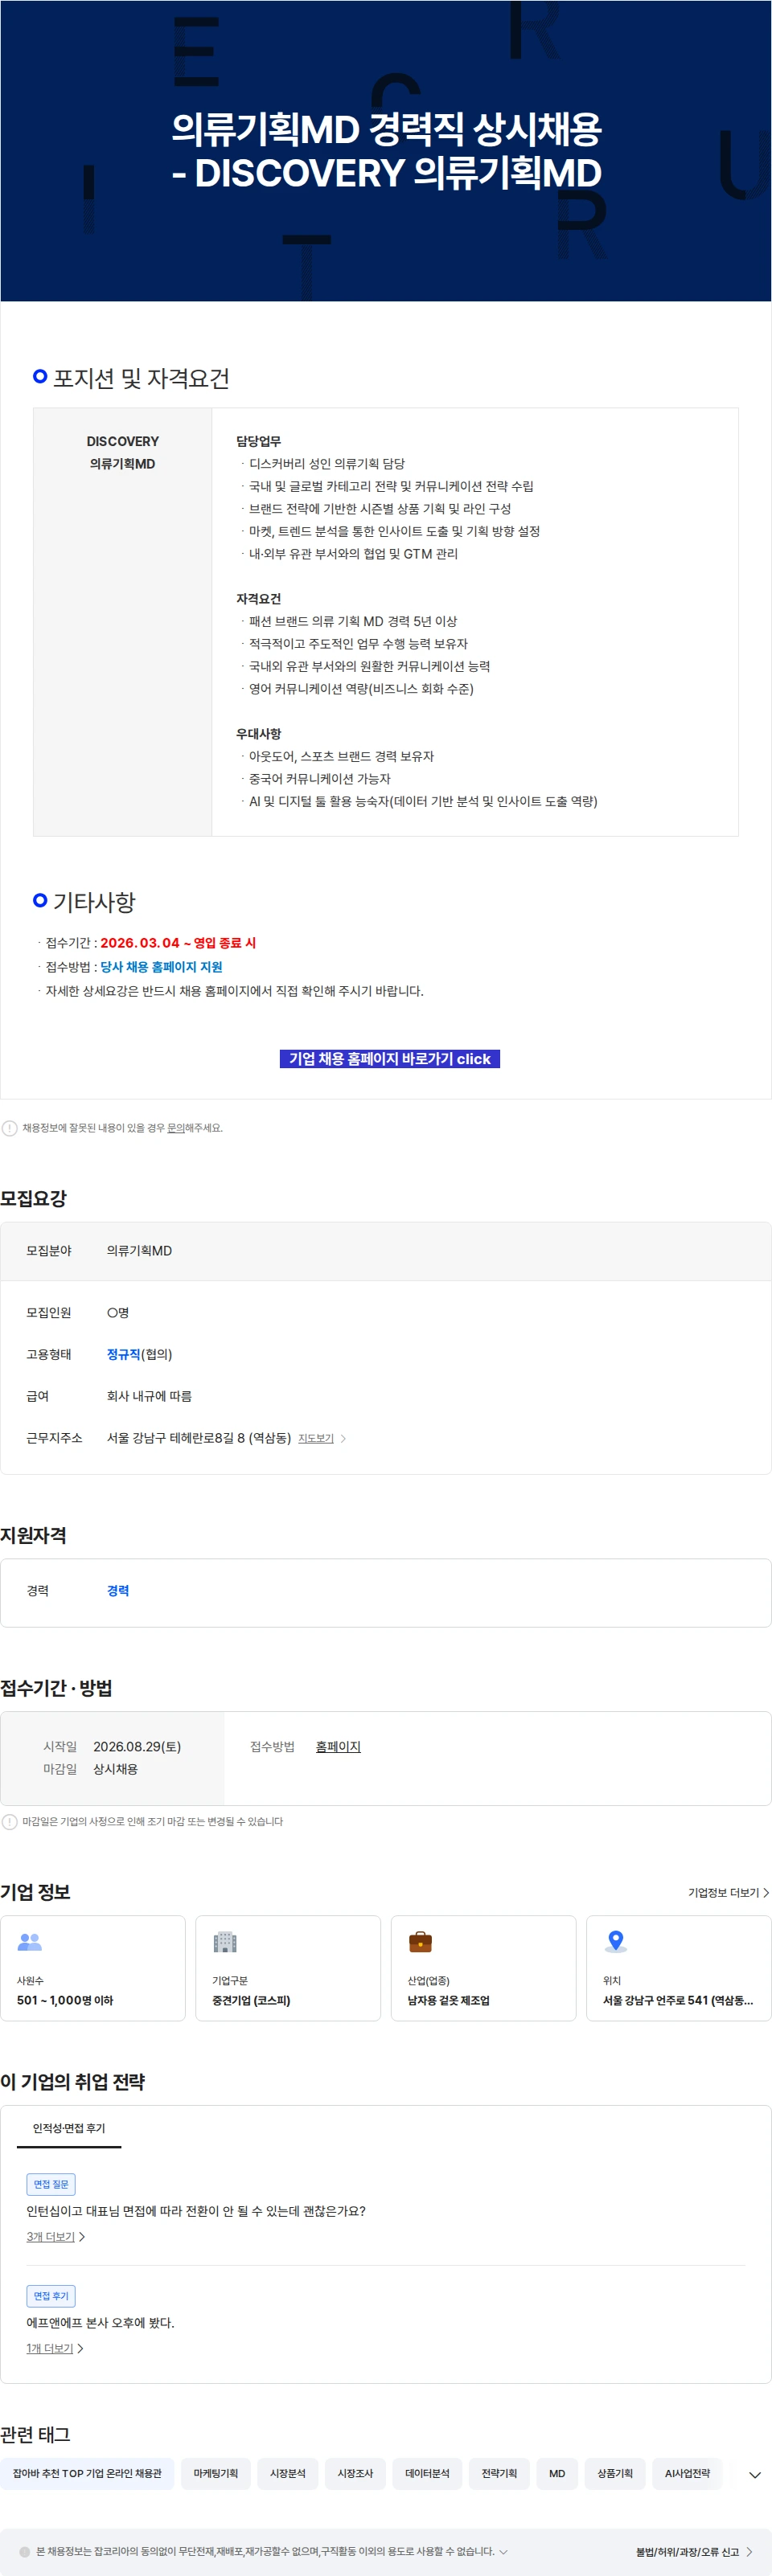This screenshot has height=2576, width=772.
Task: Click the 당사 채용 홈페이지 지원 text
Action: coord(161,966)
